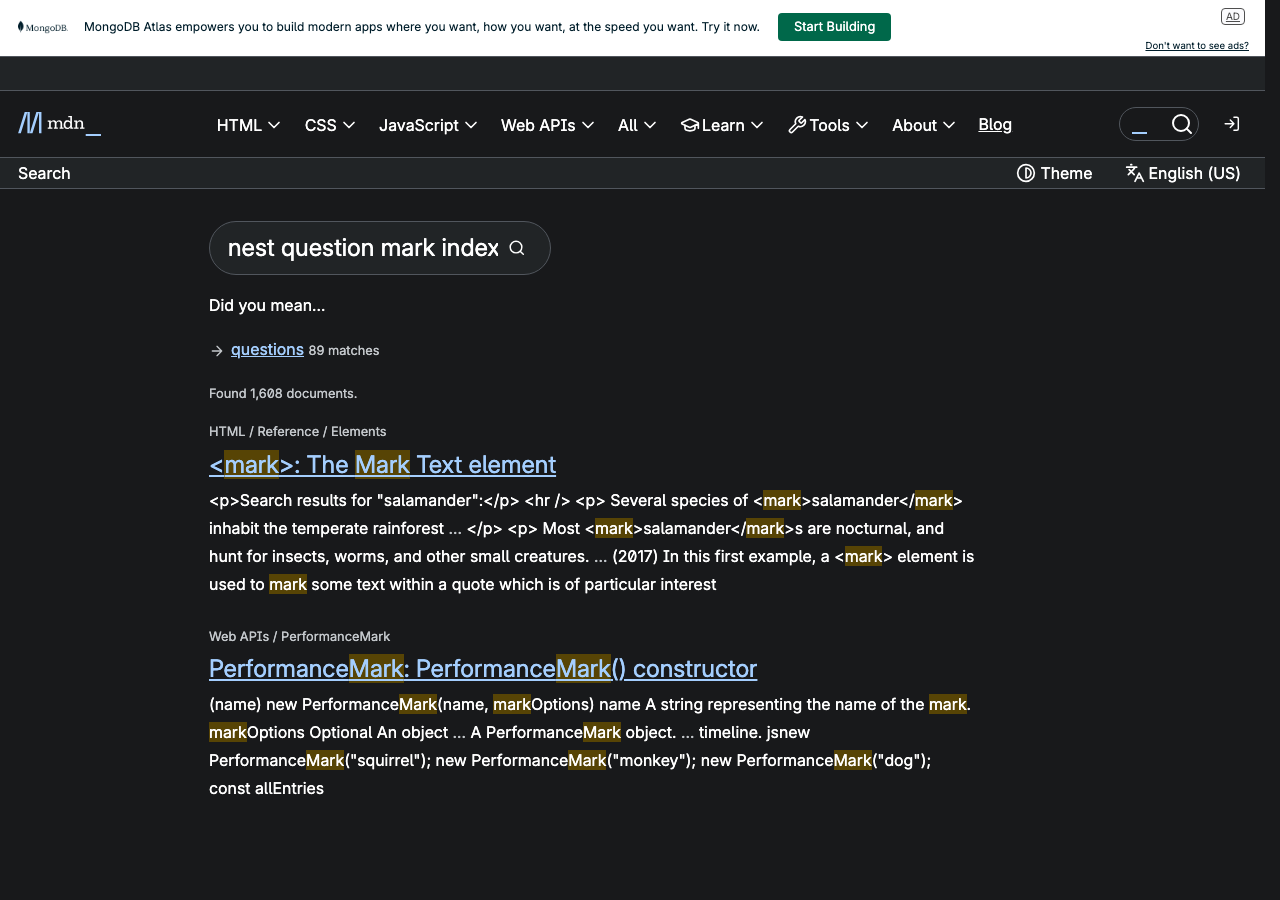Toggle the site Theme
Screen dimensions: 1280x900
[1054, 173]
